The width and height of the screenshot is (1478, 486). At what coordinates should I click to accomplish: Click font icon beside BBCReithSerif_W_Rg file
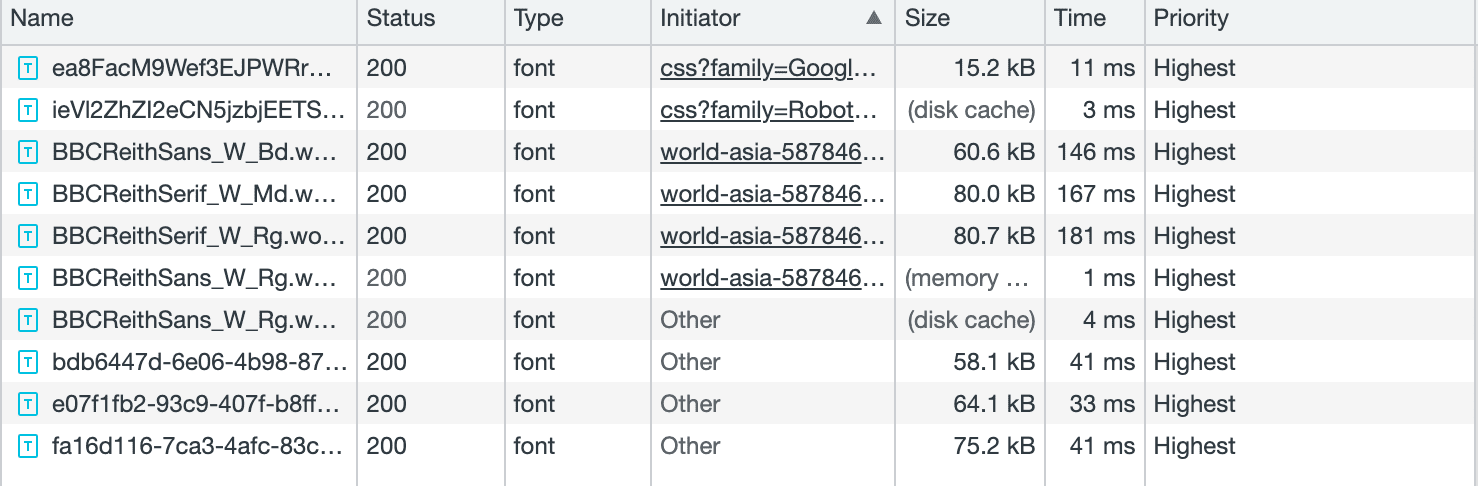point(30,237)
